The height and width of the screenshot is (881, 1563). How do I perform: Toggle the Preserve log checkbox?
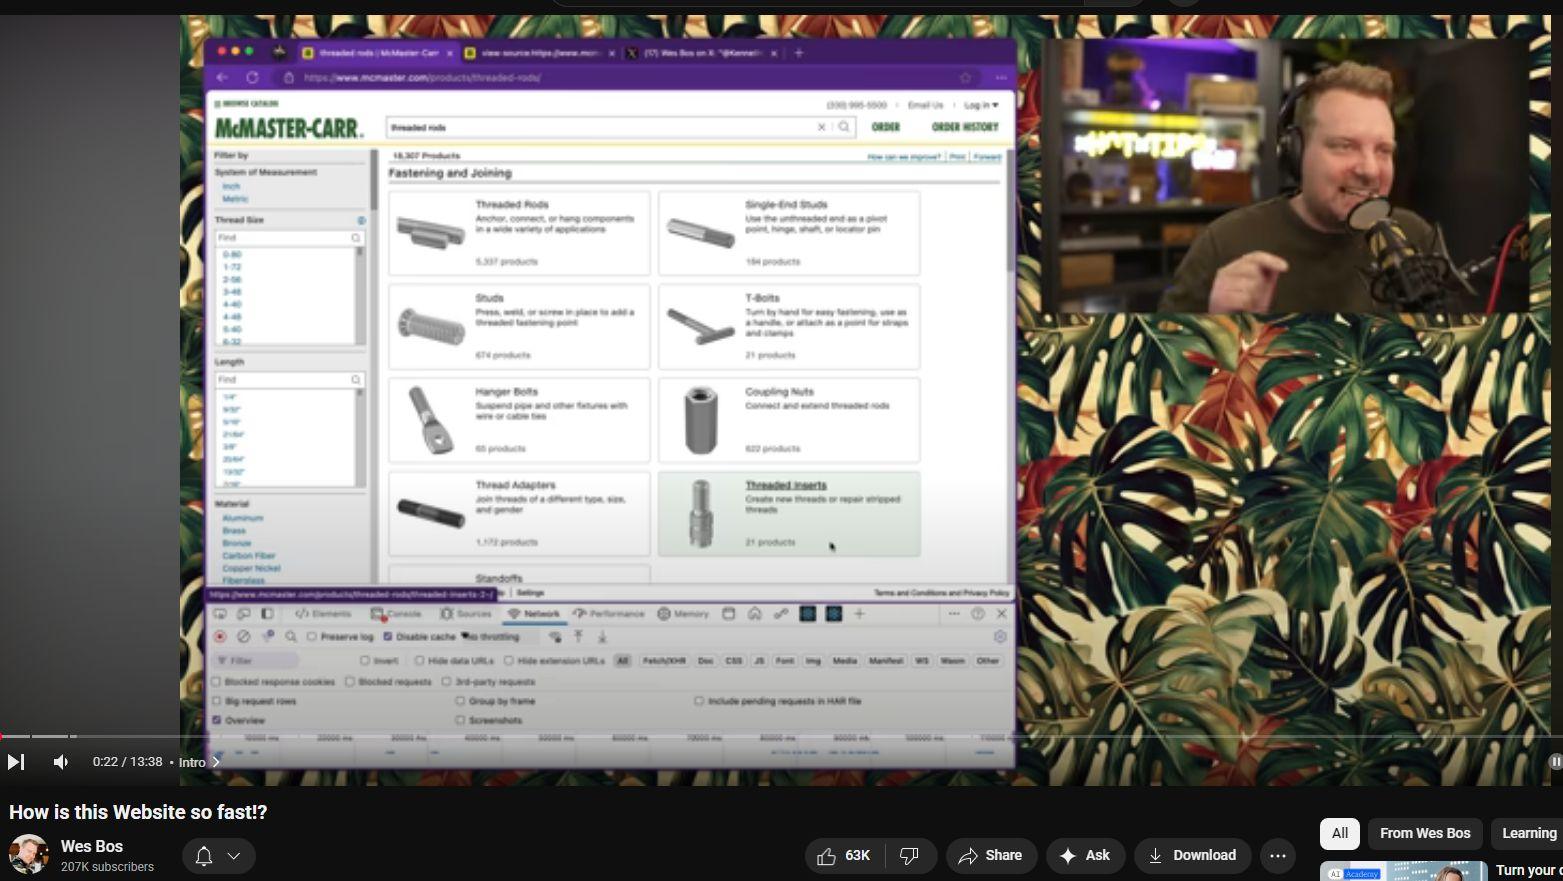(x=312, y=637)
